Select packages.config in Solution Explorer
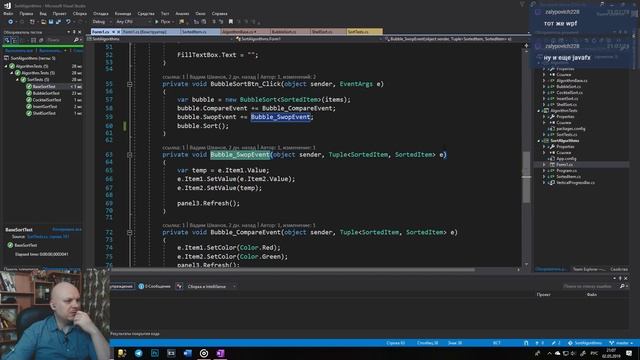The image size is (640, 360). [570, 129]
